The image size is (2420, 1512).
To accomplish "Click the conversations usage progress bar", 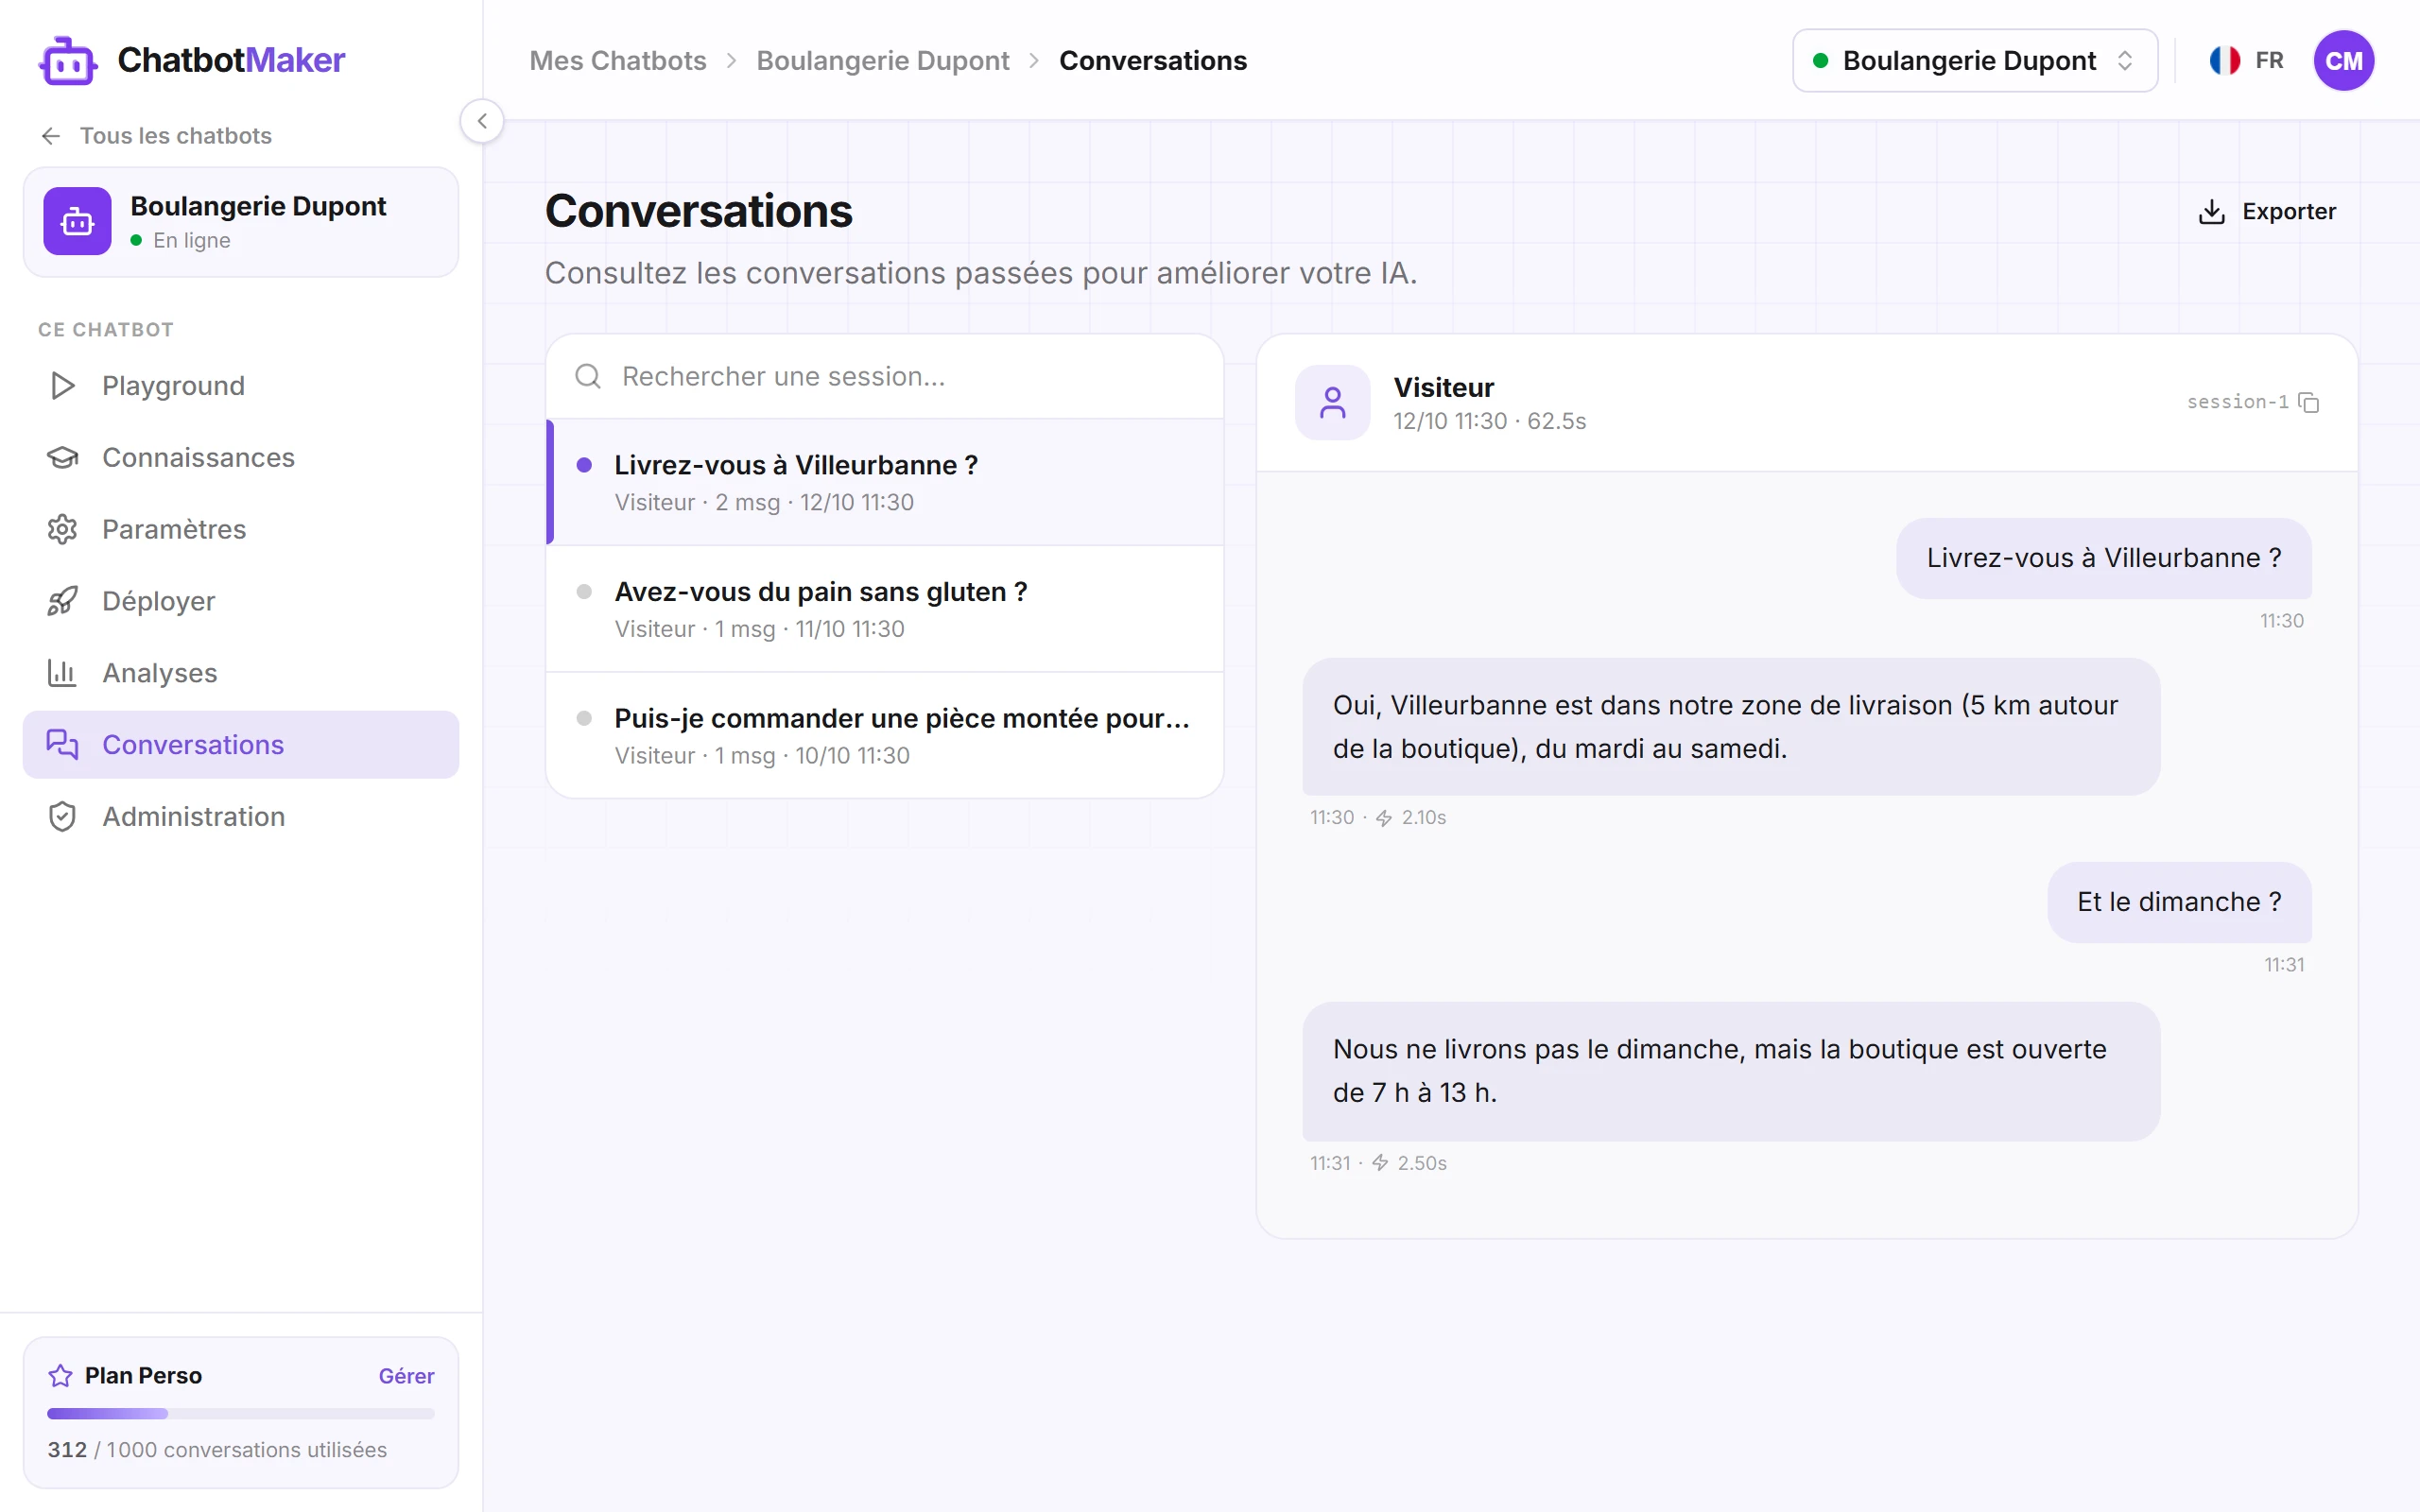I will click(241, 1414).
